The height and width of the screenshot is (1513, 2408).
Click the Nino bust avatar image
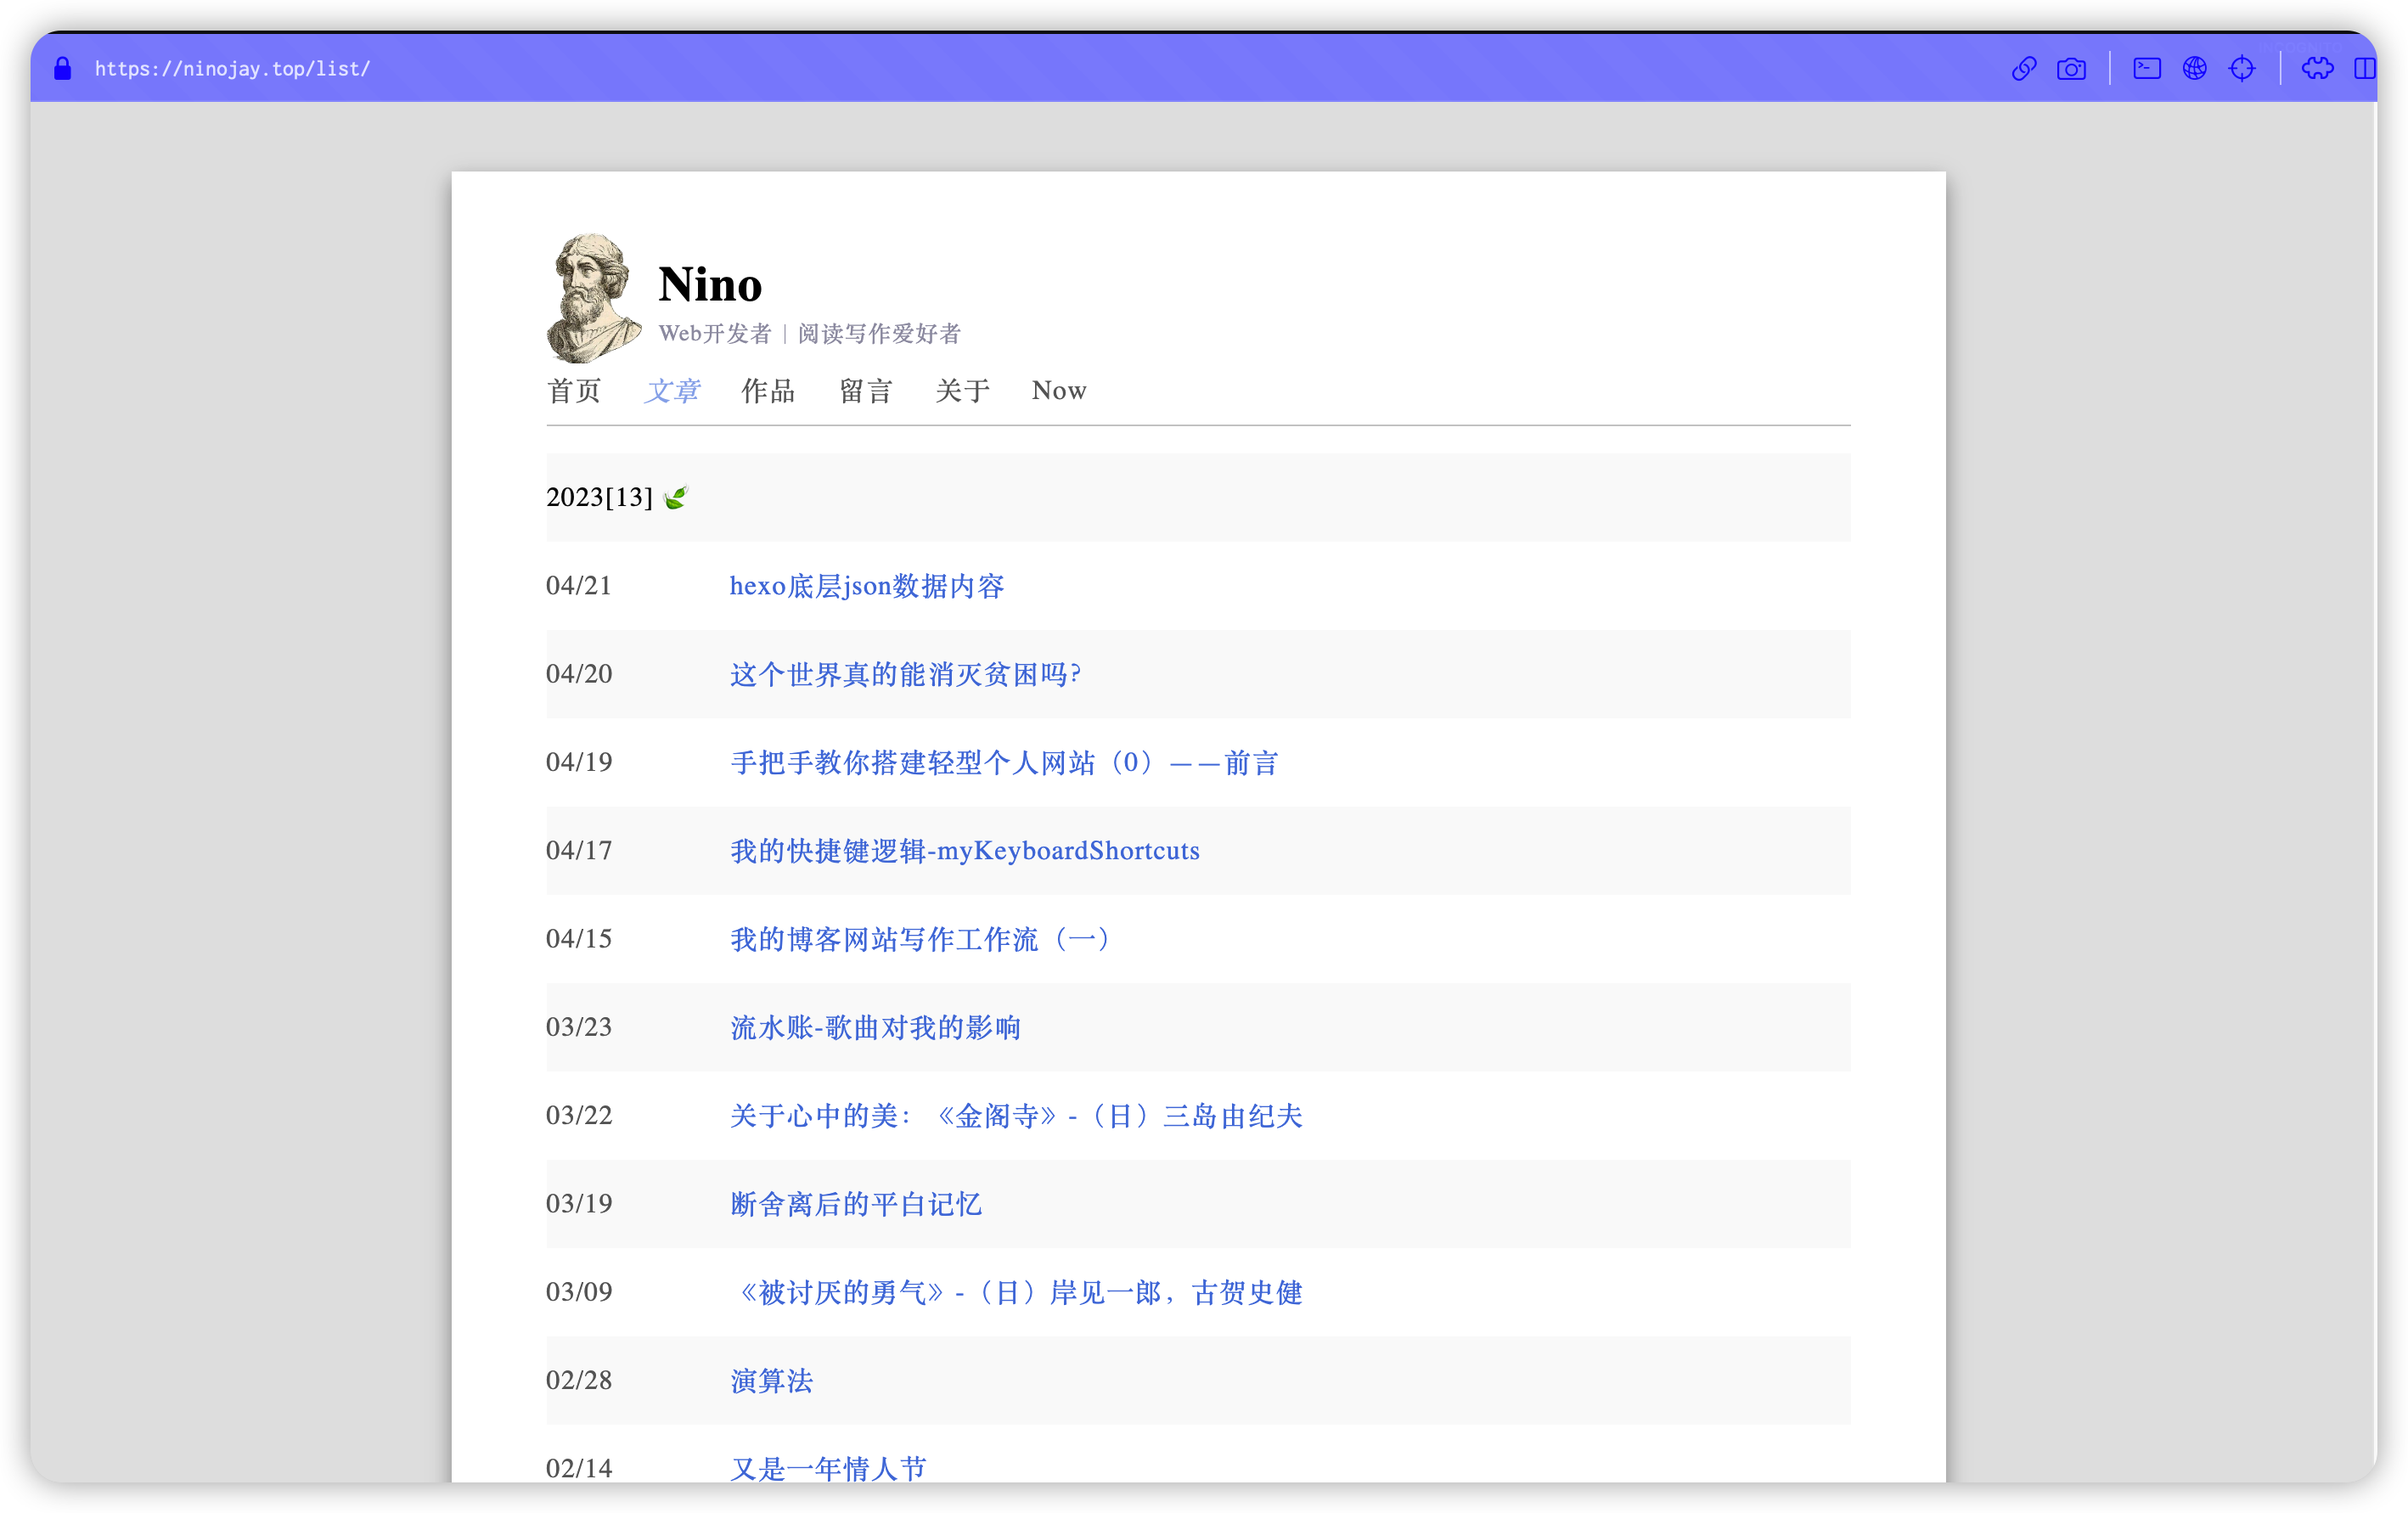(593, 298)
